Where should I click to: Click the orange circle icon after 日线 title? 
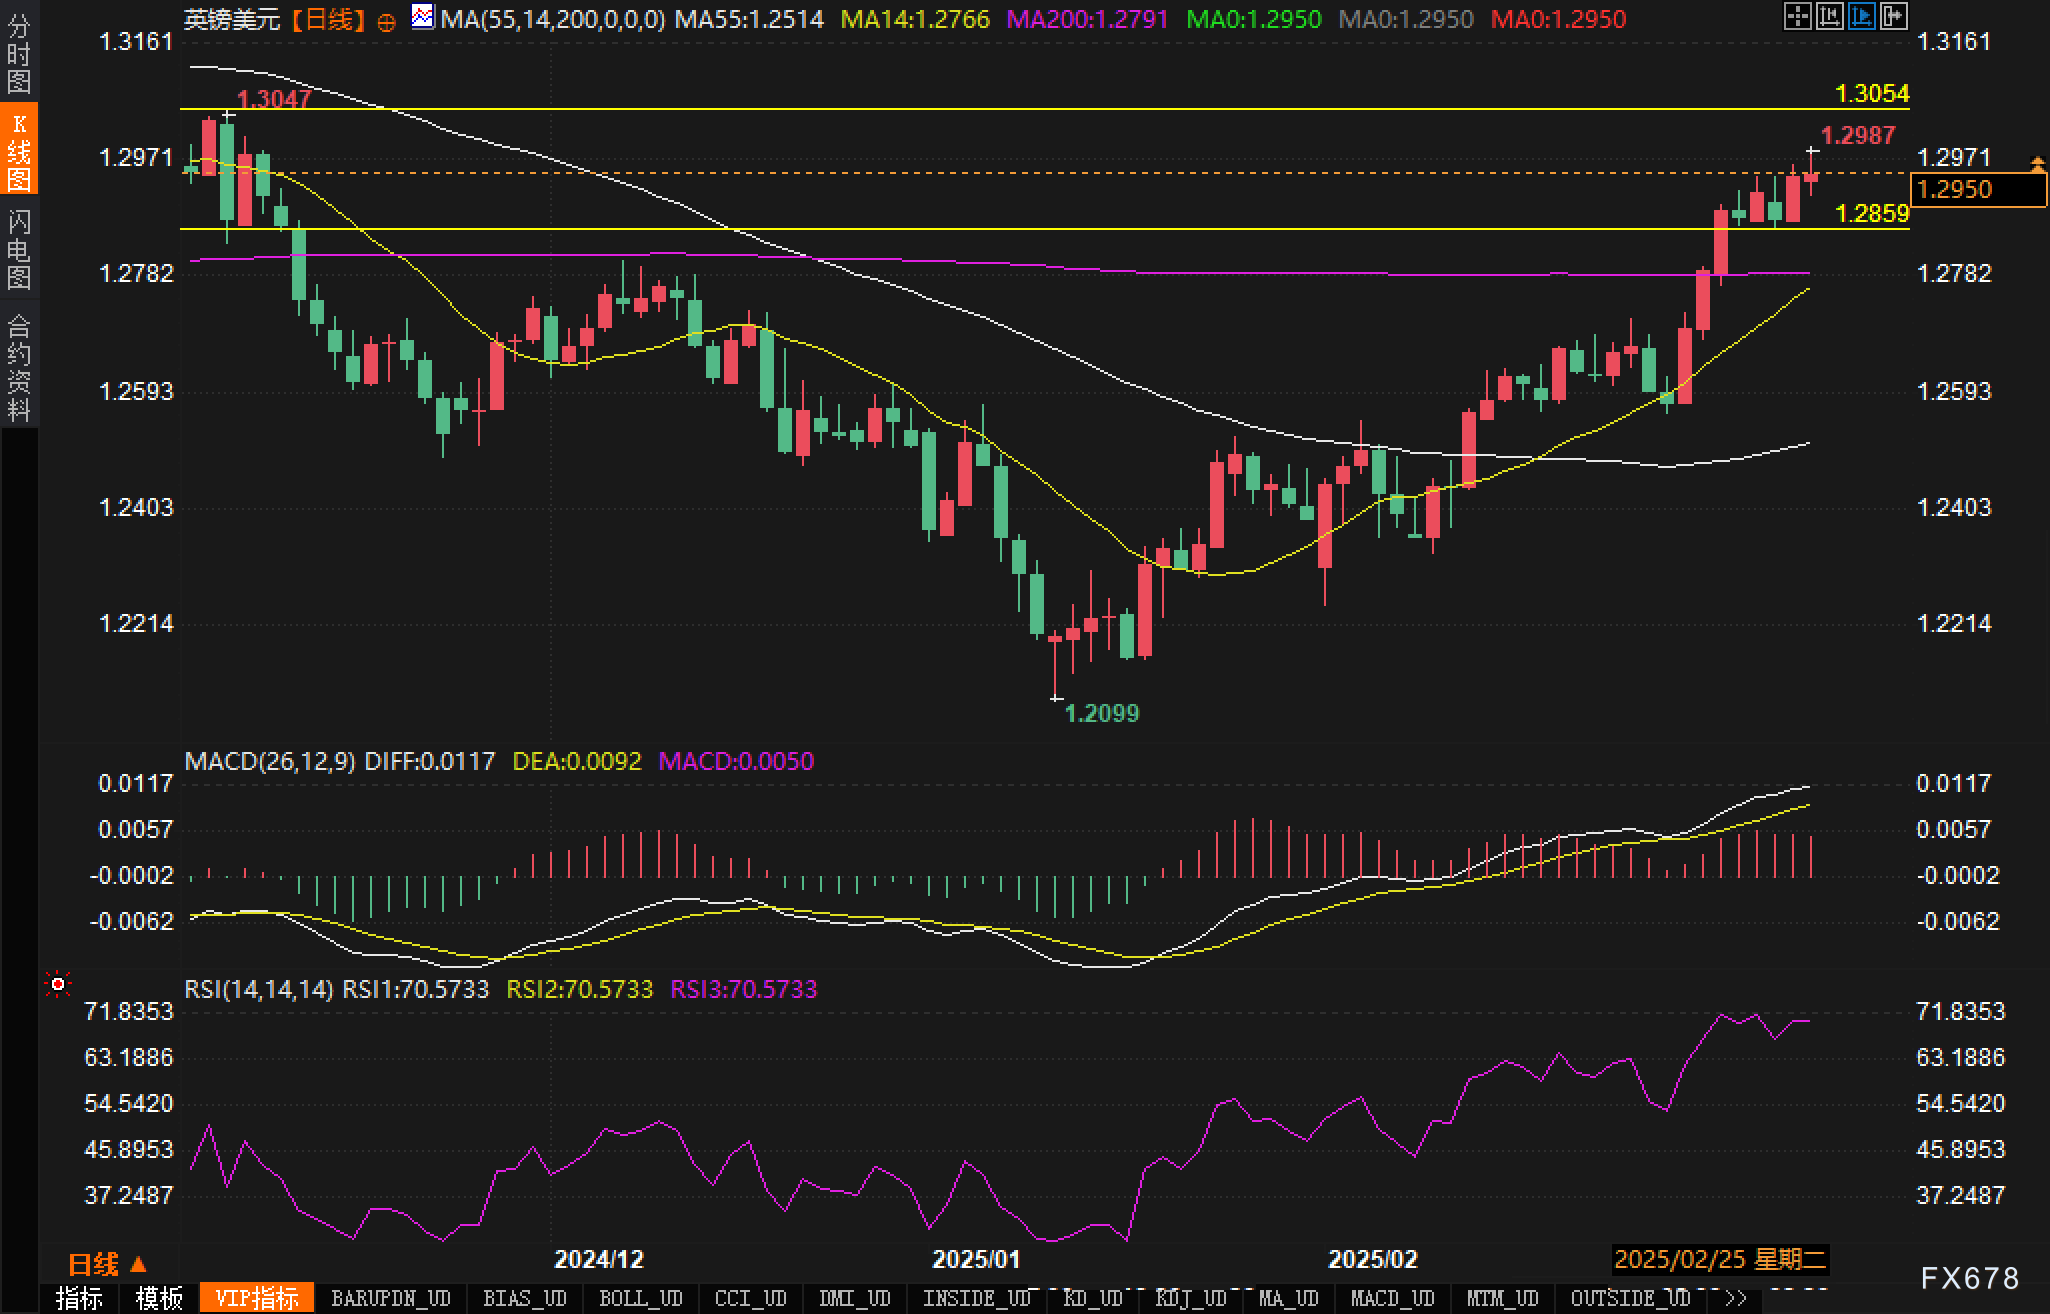click(387, 22)
